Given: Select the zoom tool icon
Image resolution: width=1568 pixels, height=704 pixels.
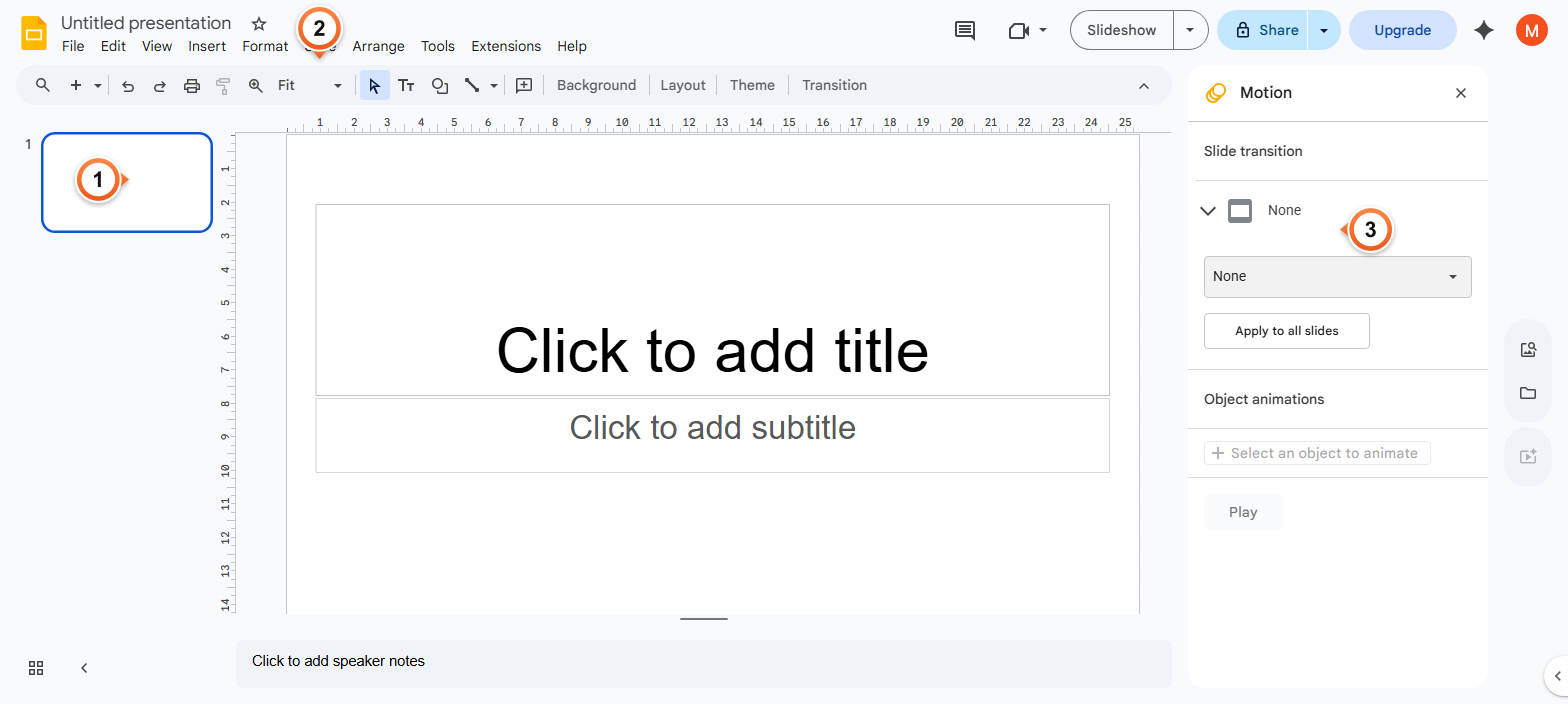Looking at the screenshot, I should point(256,86).
